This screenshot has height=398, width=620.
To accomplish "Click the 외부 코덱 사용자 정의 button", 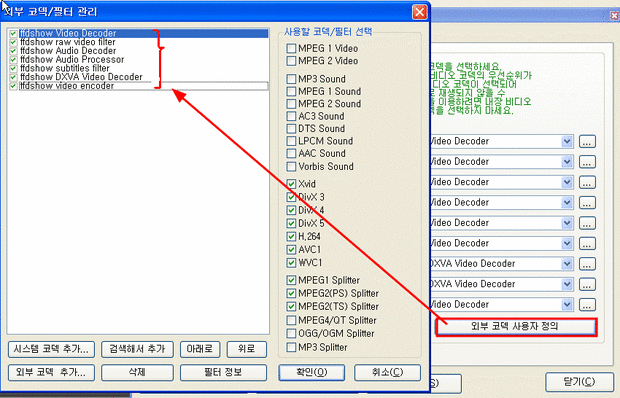I will click(x=516, y=327).
